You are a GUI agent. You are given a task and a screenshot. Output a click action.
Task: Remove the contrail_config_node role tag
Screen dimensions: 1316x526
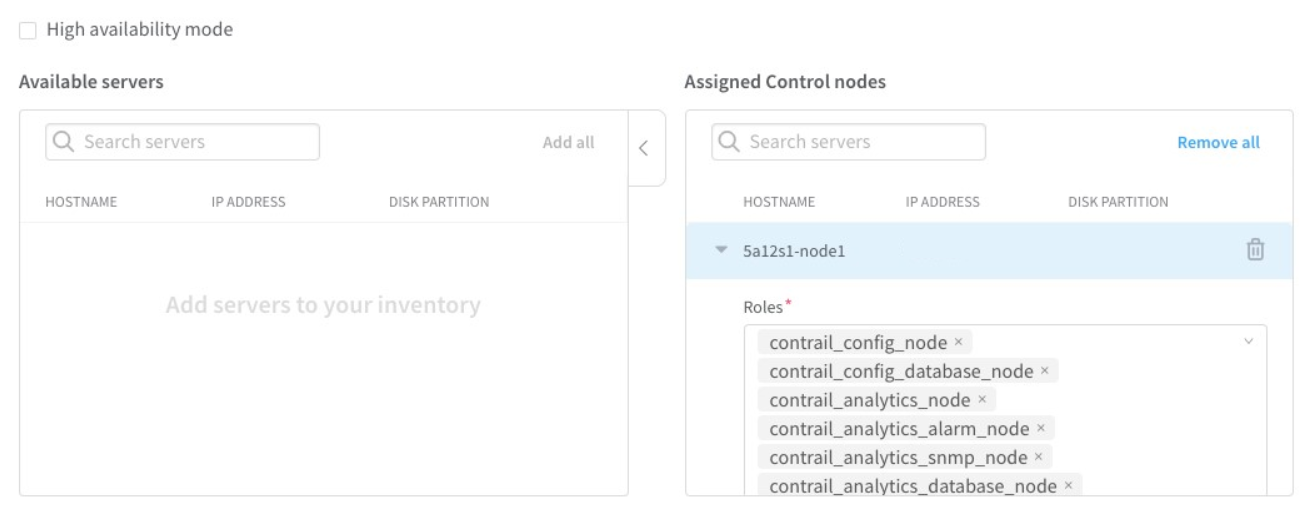(958, 342)
